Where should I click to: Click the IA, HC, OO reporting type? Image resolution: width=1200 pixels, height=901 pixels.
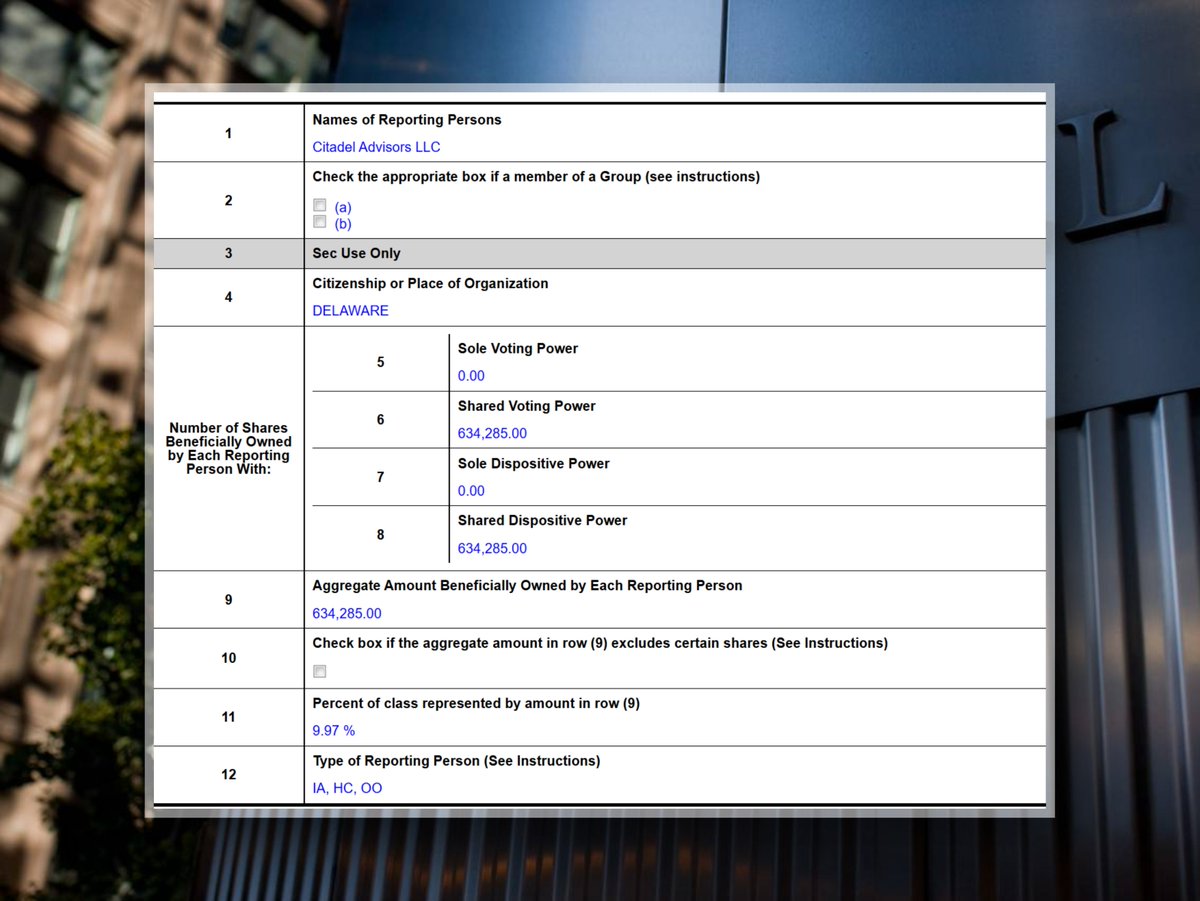click(x=347, y=788)
